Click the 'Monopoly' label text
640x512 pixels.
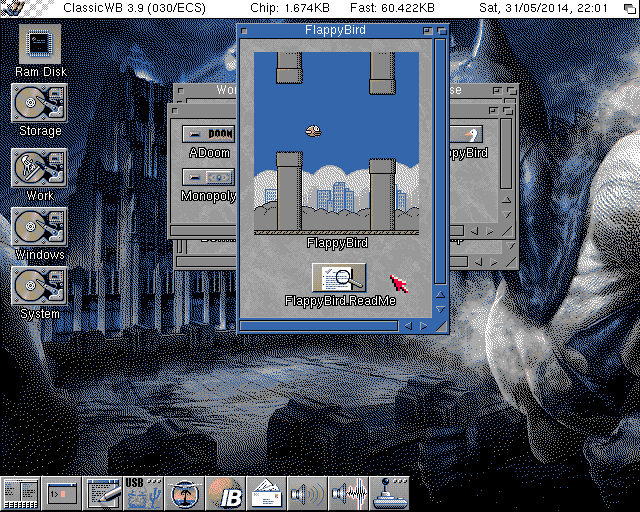[x=209, y=196]
